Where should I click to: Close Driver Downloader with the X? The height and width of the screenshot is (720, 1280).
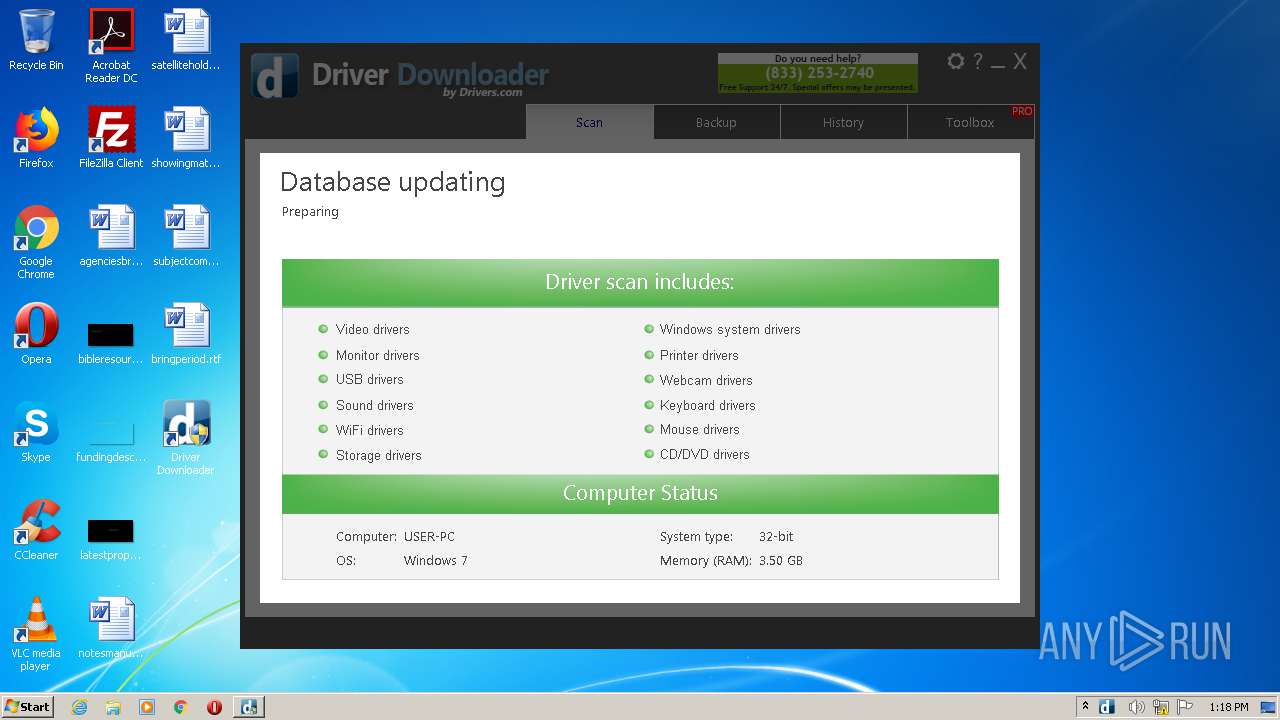point(1020,61)
